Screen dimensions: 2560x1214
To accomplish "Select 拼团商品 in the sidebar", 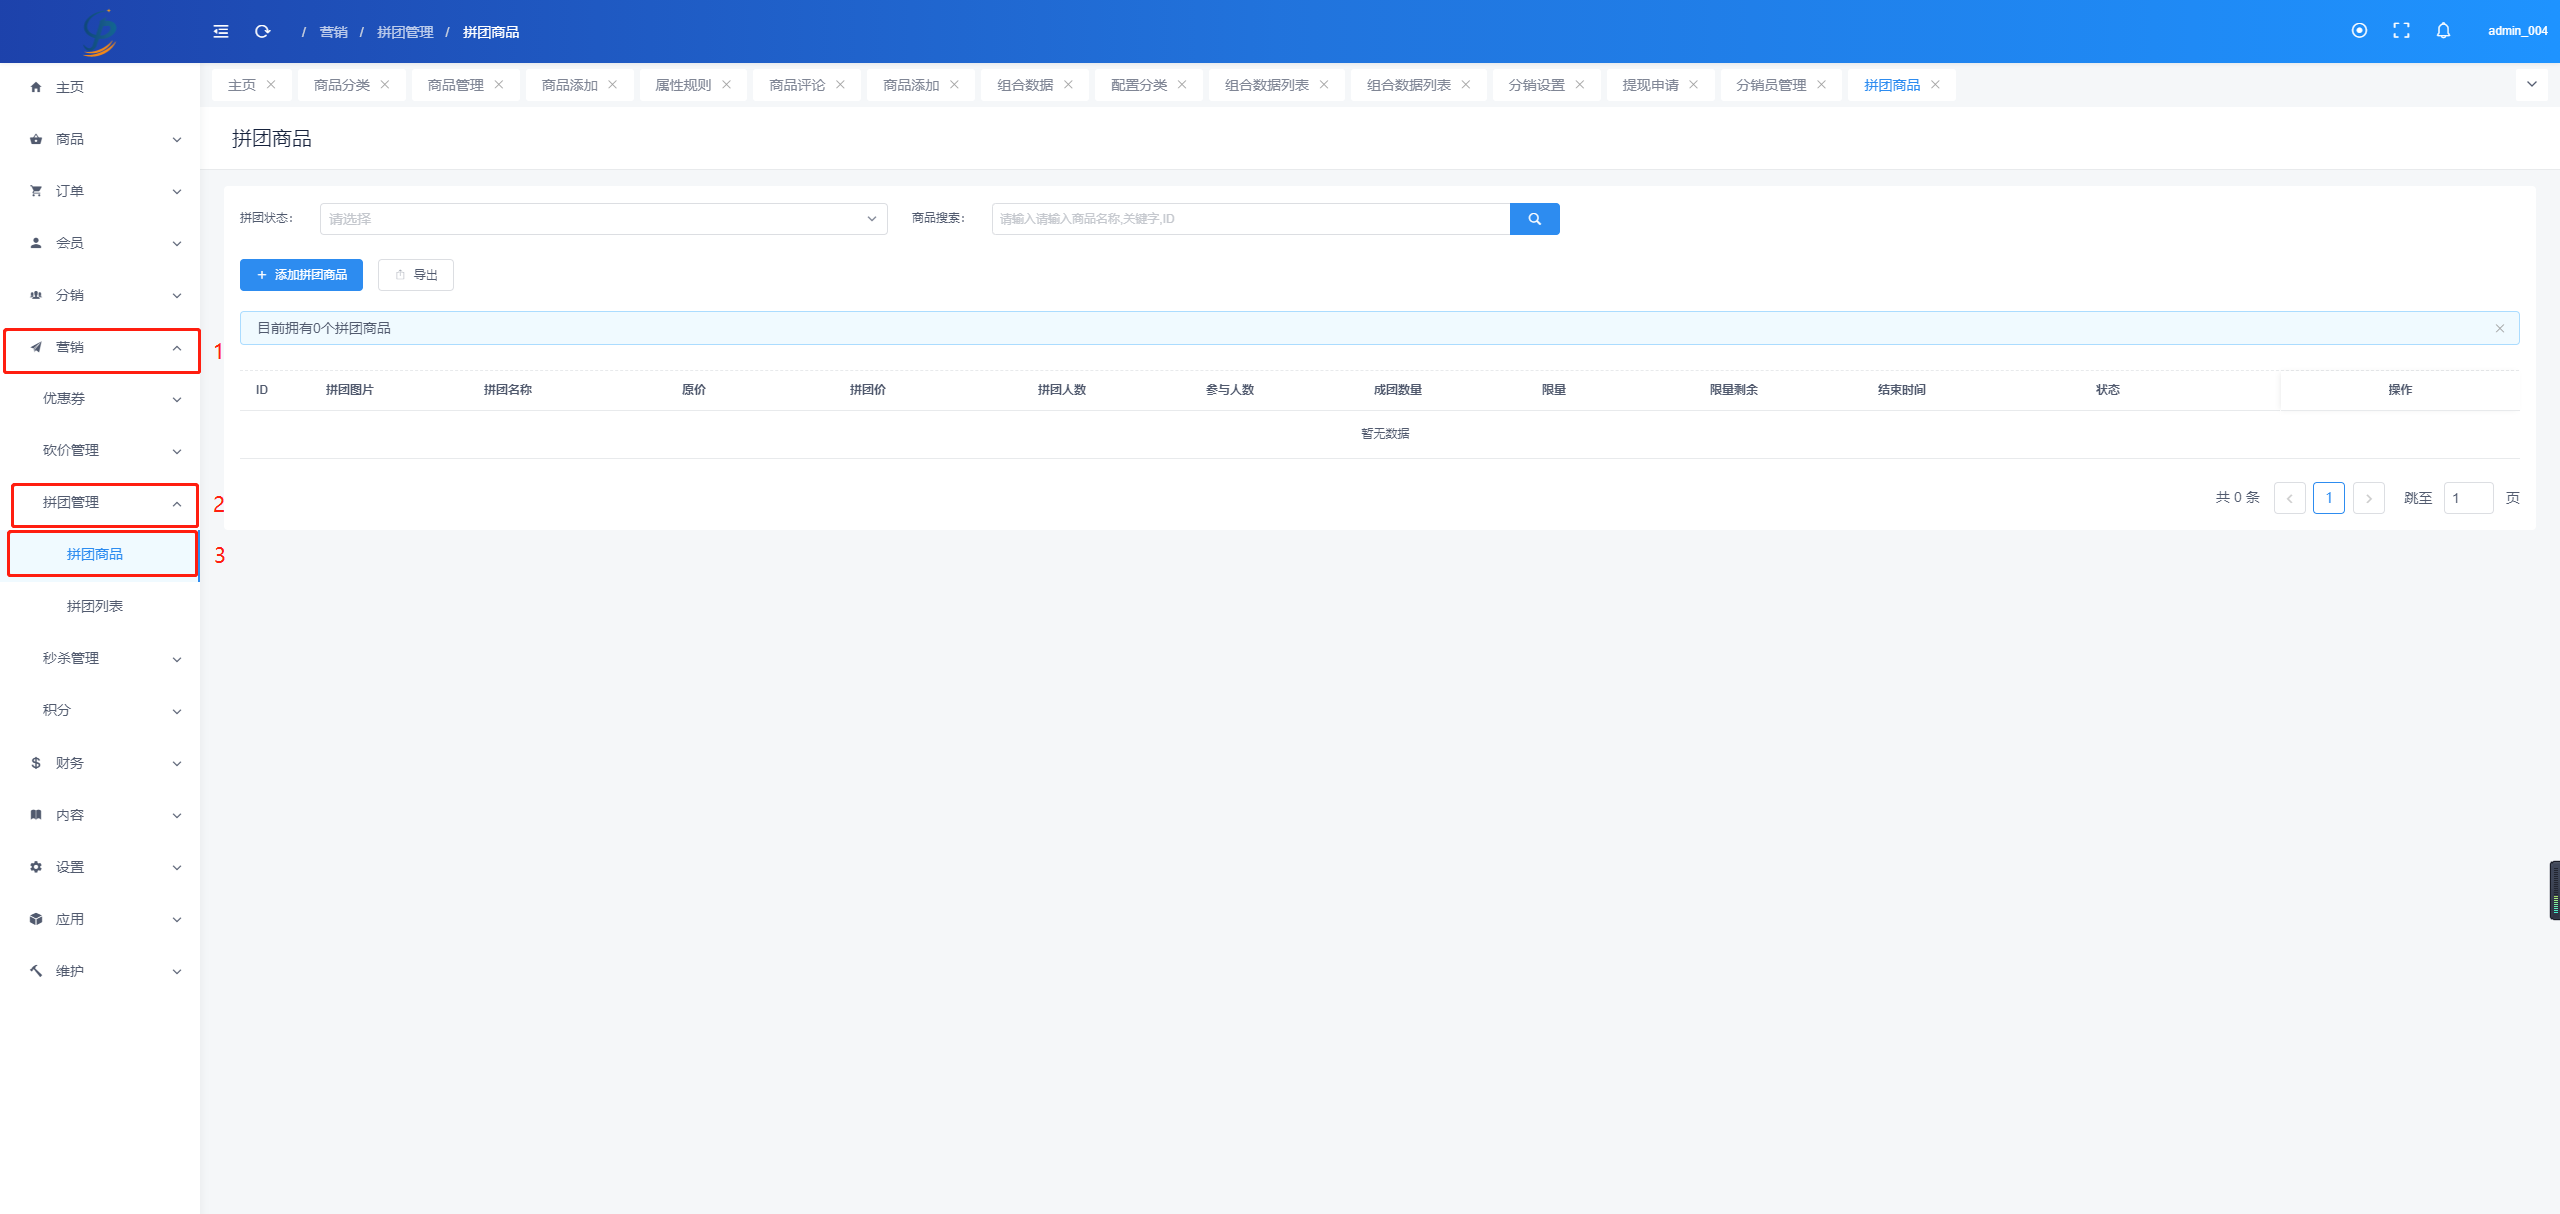I will (x=100, y=555).
